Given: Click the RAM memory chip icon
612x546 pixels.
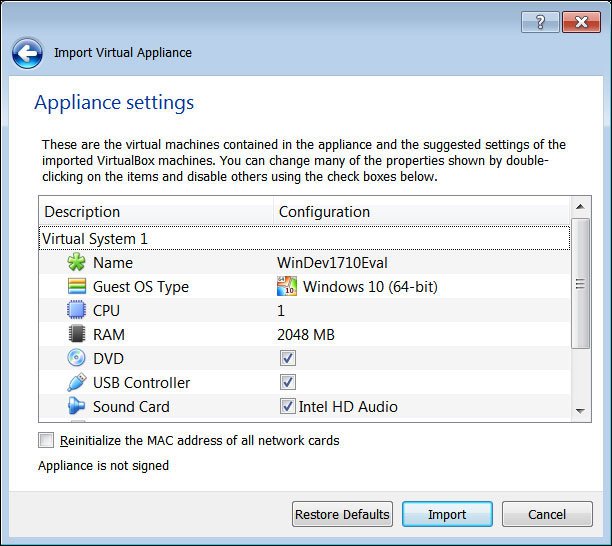Looking at the screenshot, I should pos(77,335).
